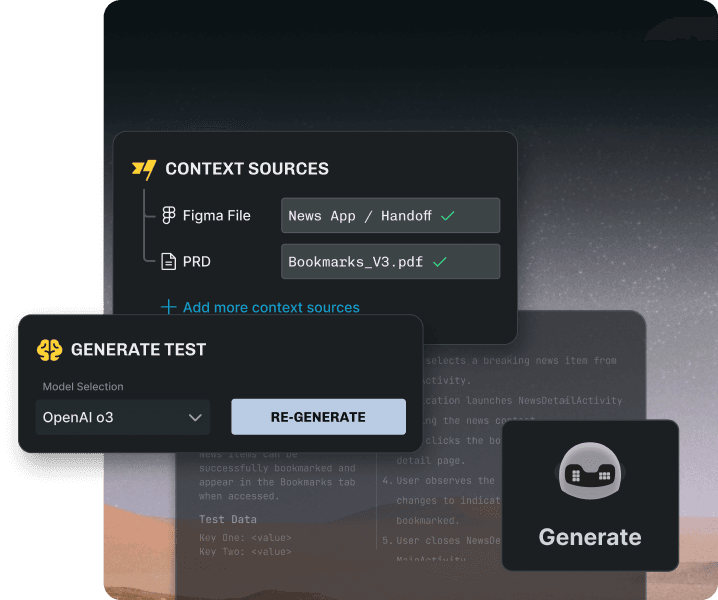Click the yellow brain Generate Test icon

tap(49, 350)
